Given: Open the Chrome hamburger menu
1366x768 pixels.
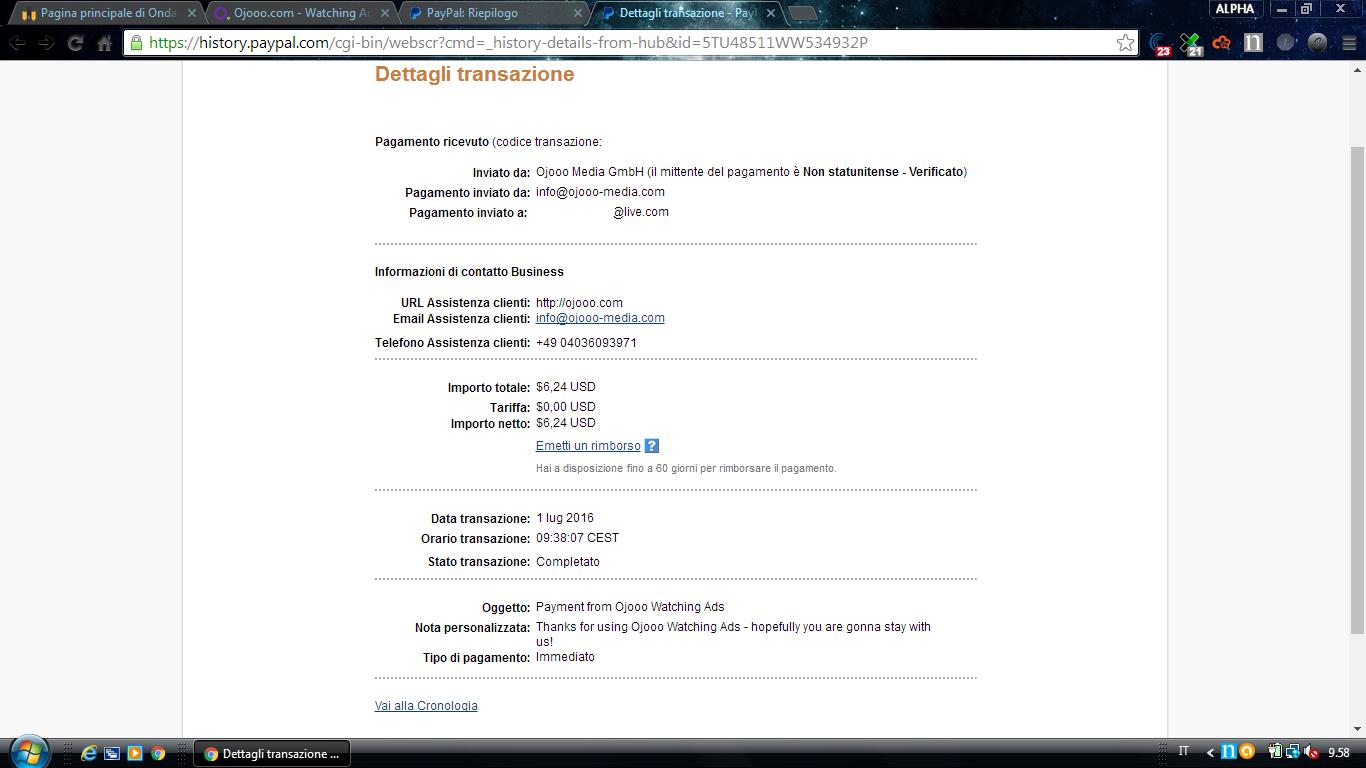Looking at the screenshot, I should 1347,43.
